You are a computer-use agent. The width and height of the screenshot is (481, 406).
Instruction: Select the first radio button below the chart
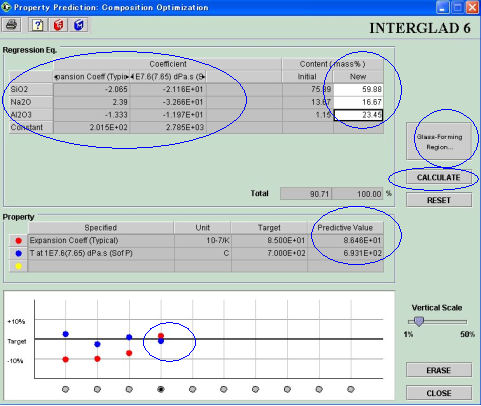click(x=66, y=389)
